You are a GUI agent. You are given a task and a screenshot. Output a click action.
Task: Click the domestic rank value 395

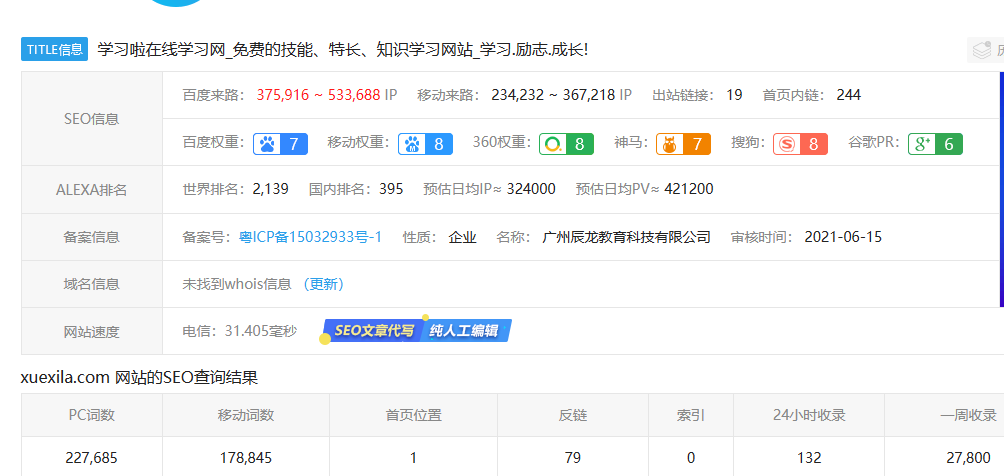[x=391, y=189]
